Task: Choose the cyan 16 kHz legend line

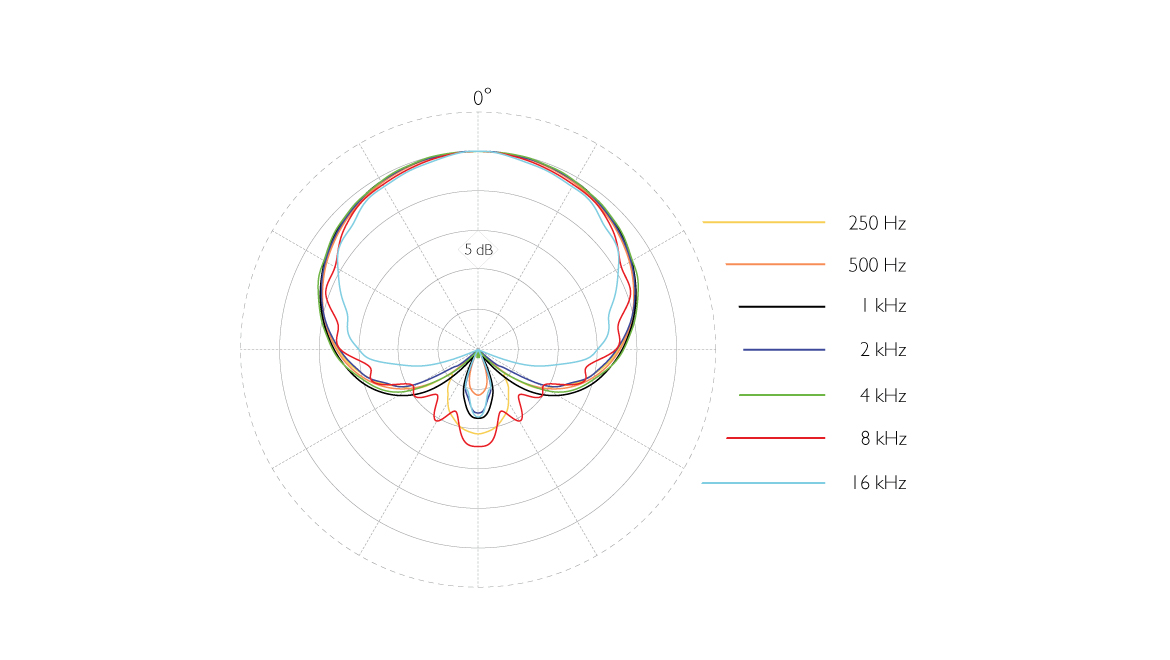Action: tap(764, 483)
